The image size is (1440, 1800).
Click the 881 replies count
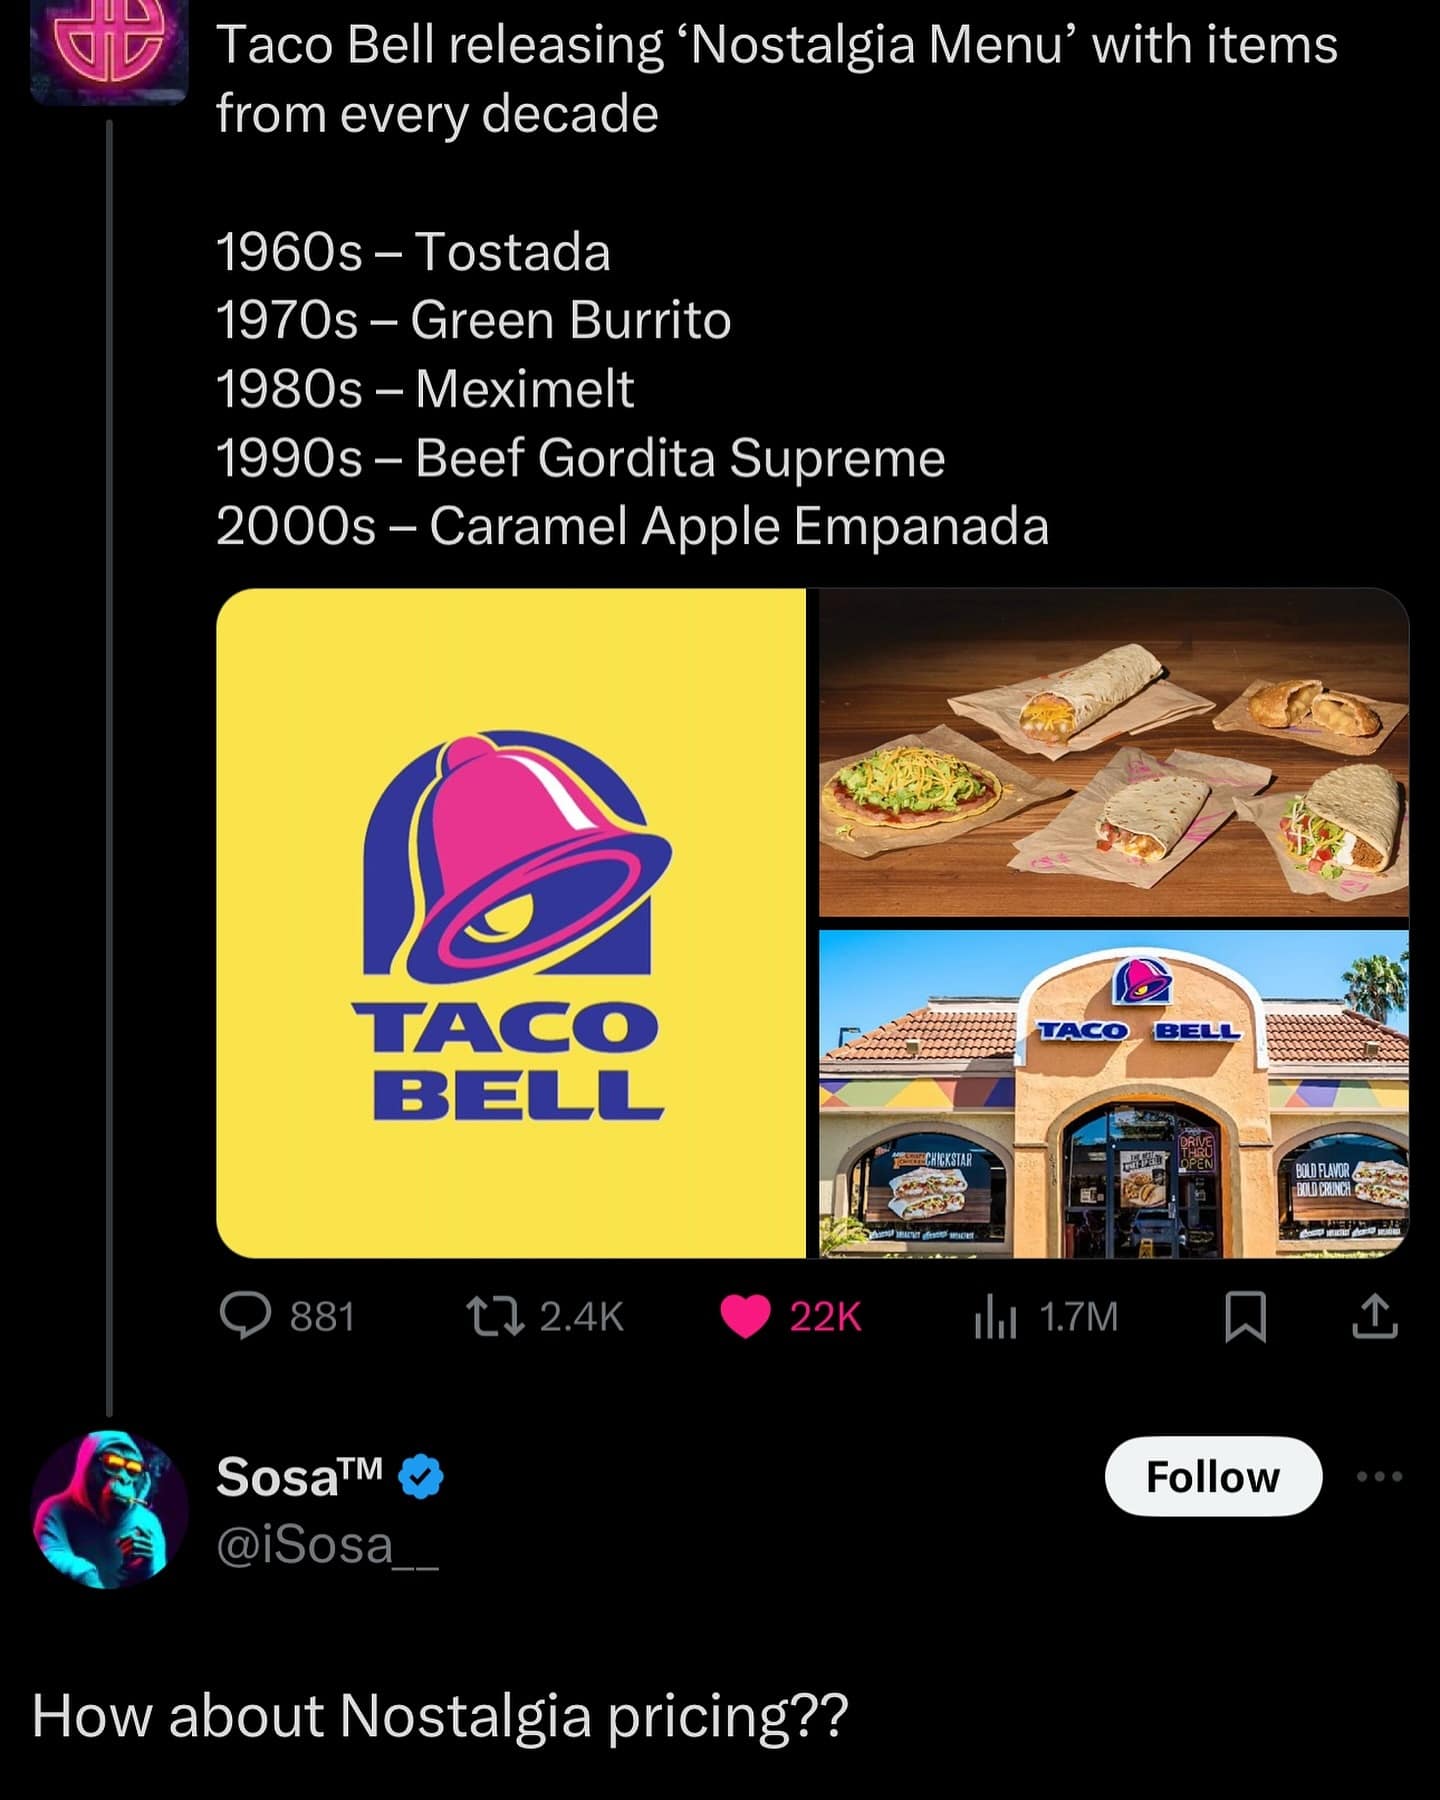pos(322,1317)
